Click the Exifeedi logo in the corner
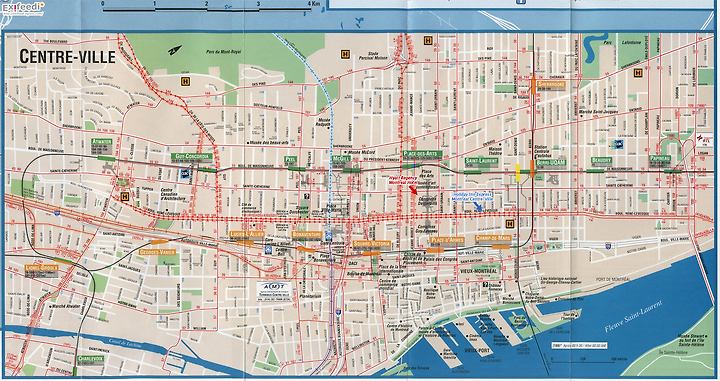 (x=23, y=8)
